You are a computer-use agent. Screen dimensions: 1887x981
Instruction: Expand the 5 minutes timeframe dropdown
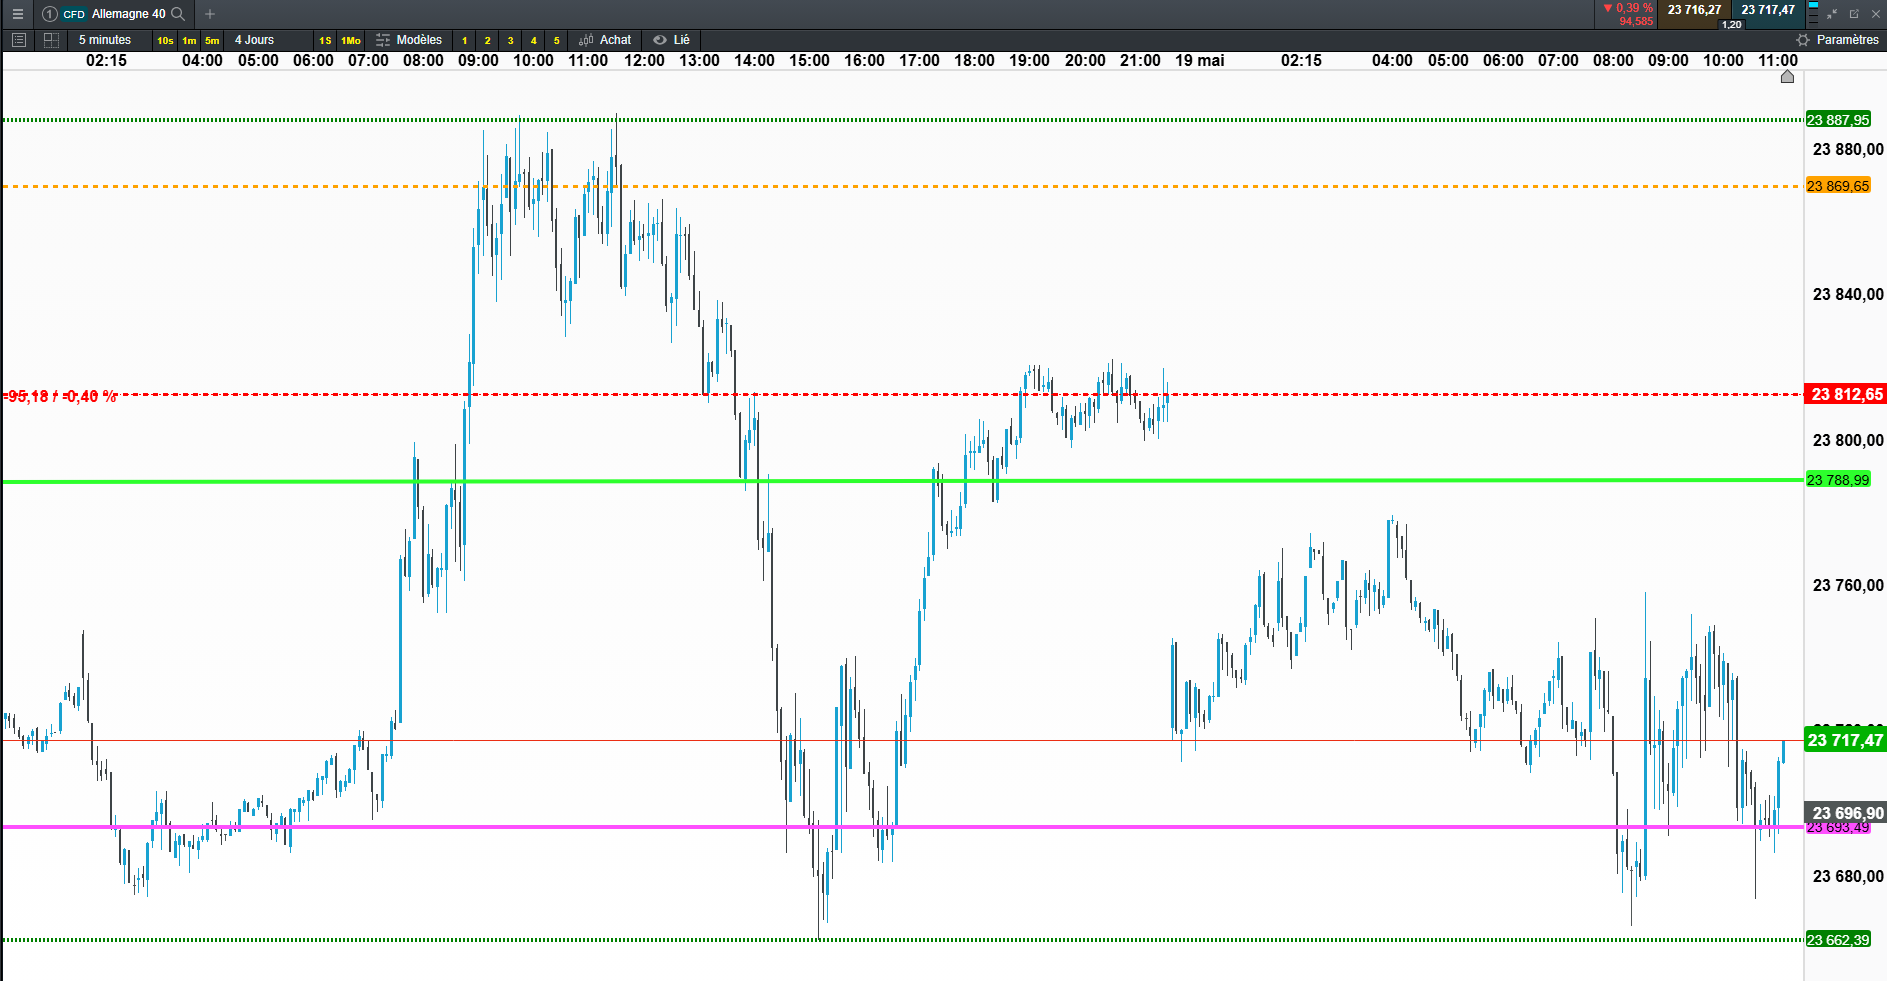(105, 40)
